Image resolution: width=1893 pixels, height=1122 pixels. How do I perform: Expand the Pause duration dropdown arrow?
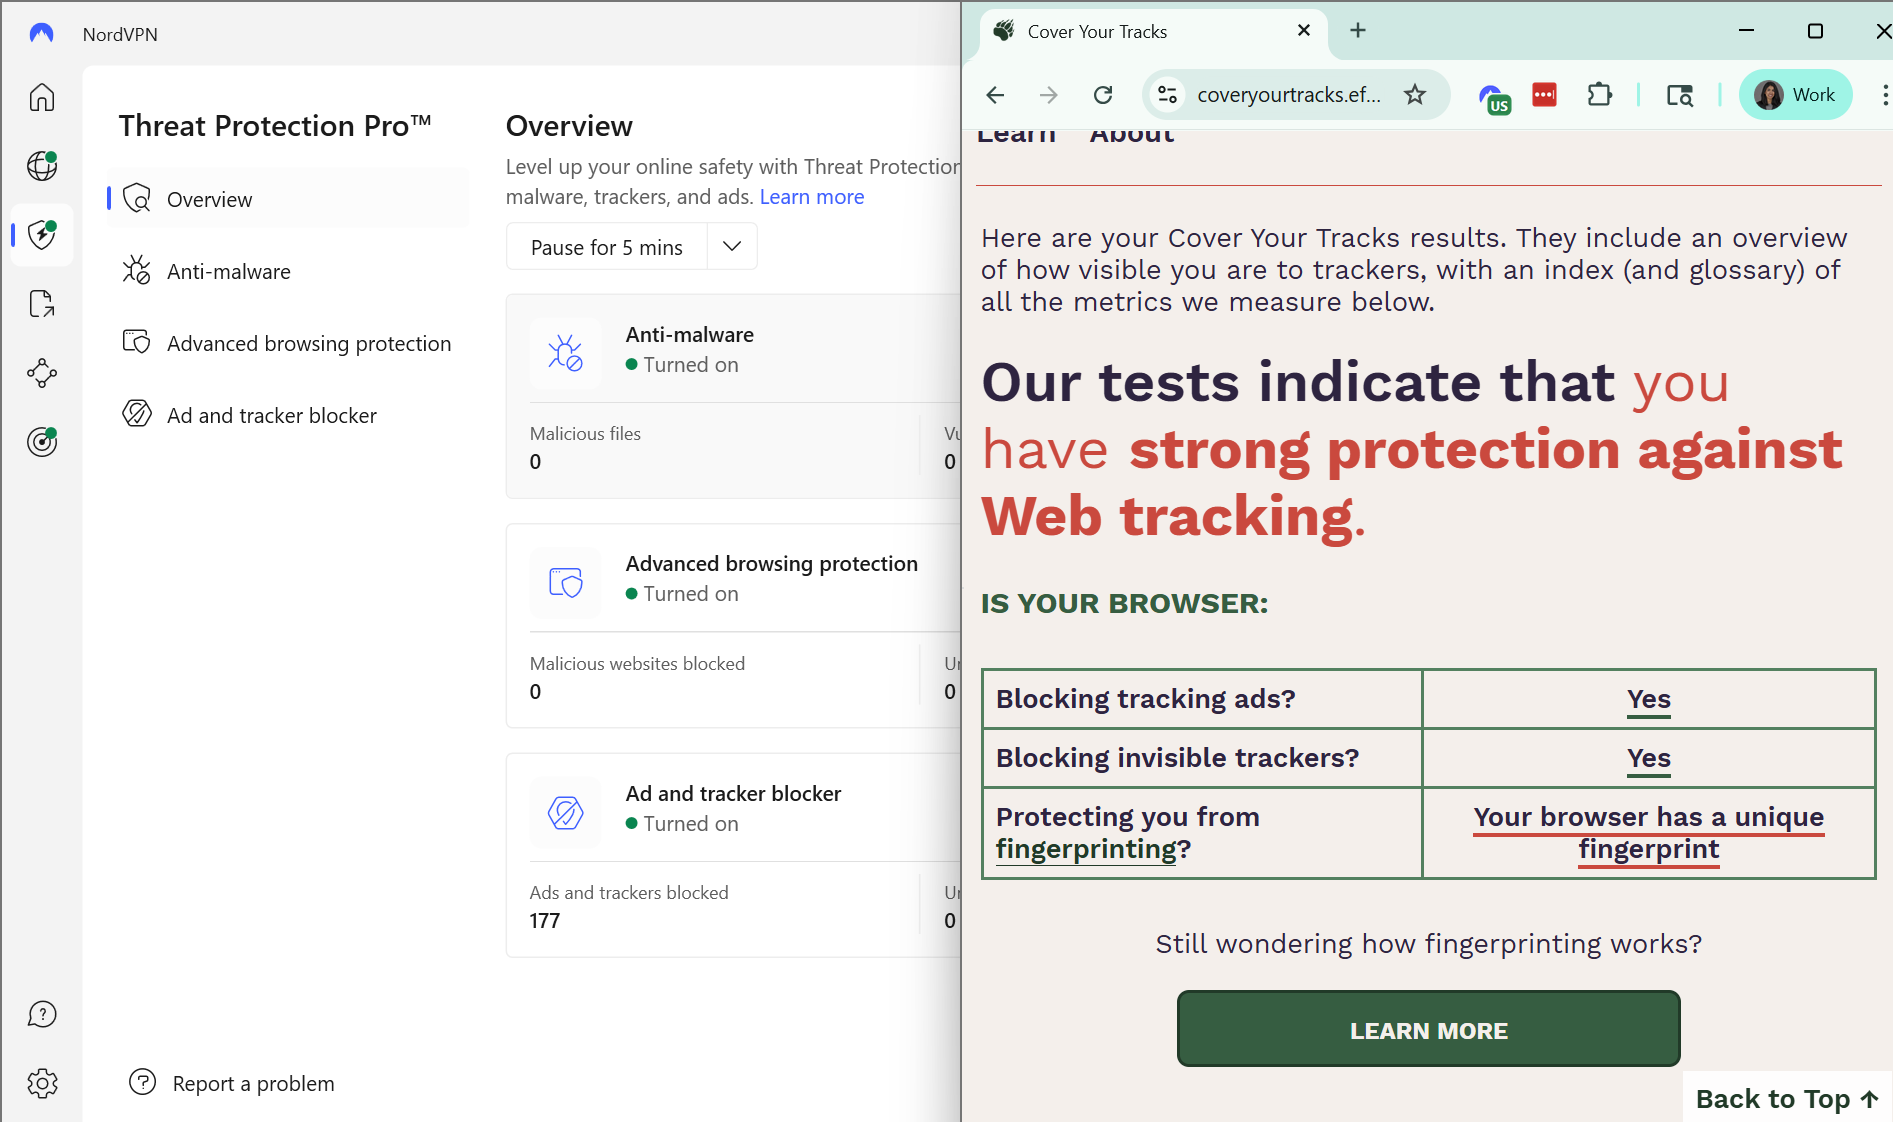(x=732, y=246)
